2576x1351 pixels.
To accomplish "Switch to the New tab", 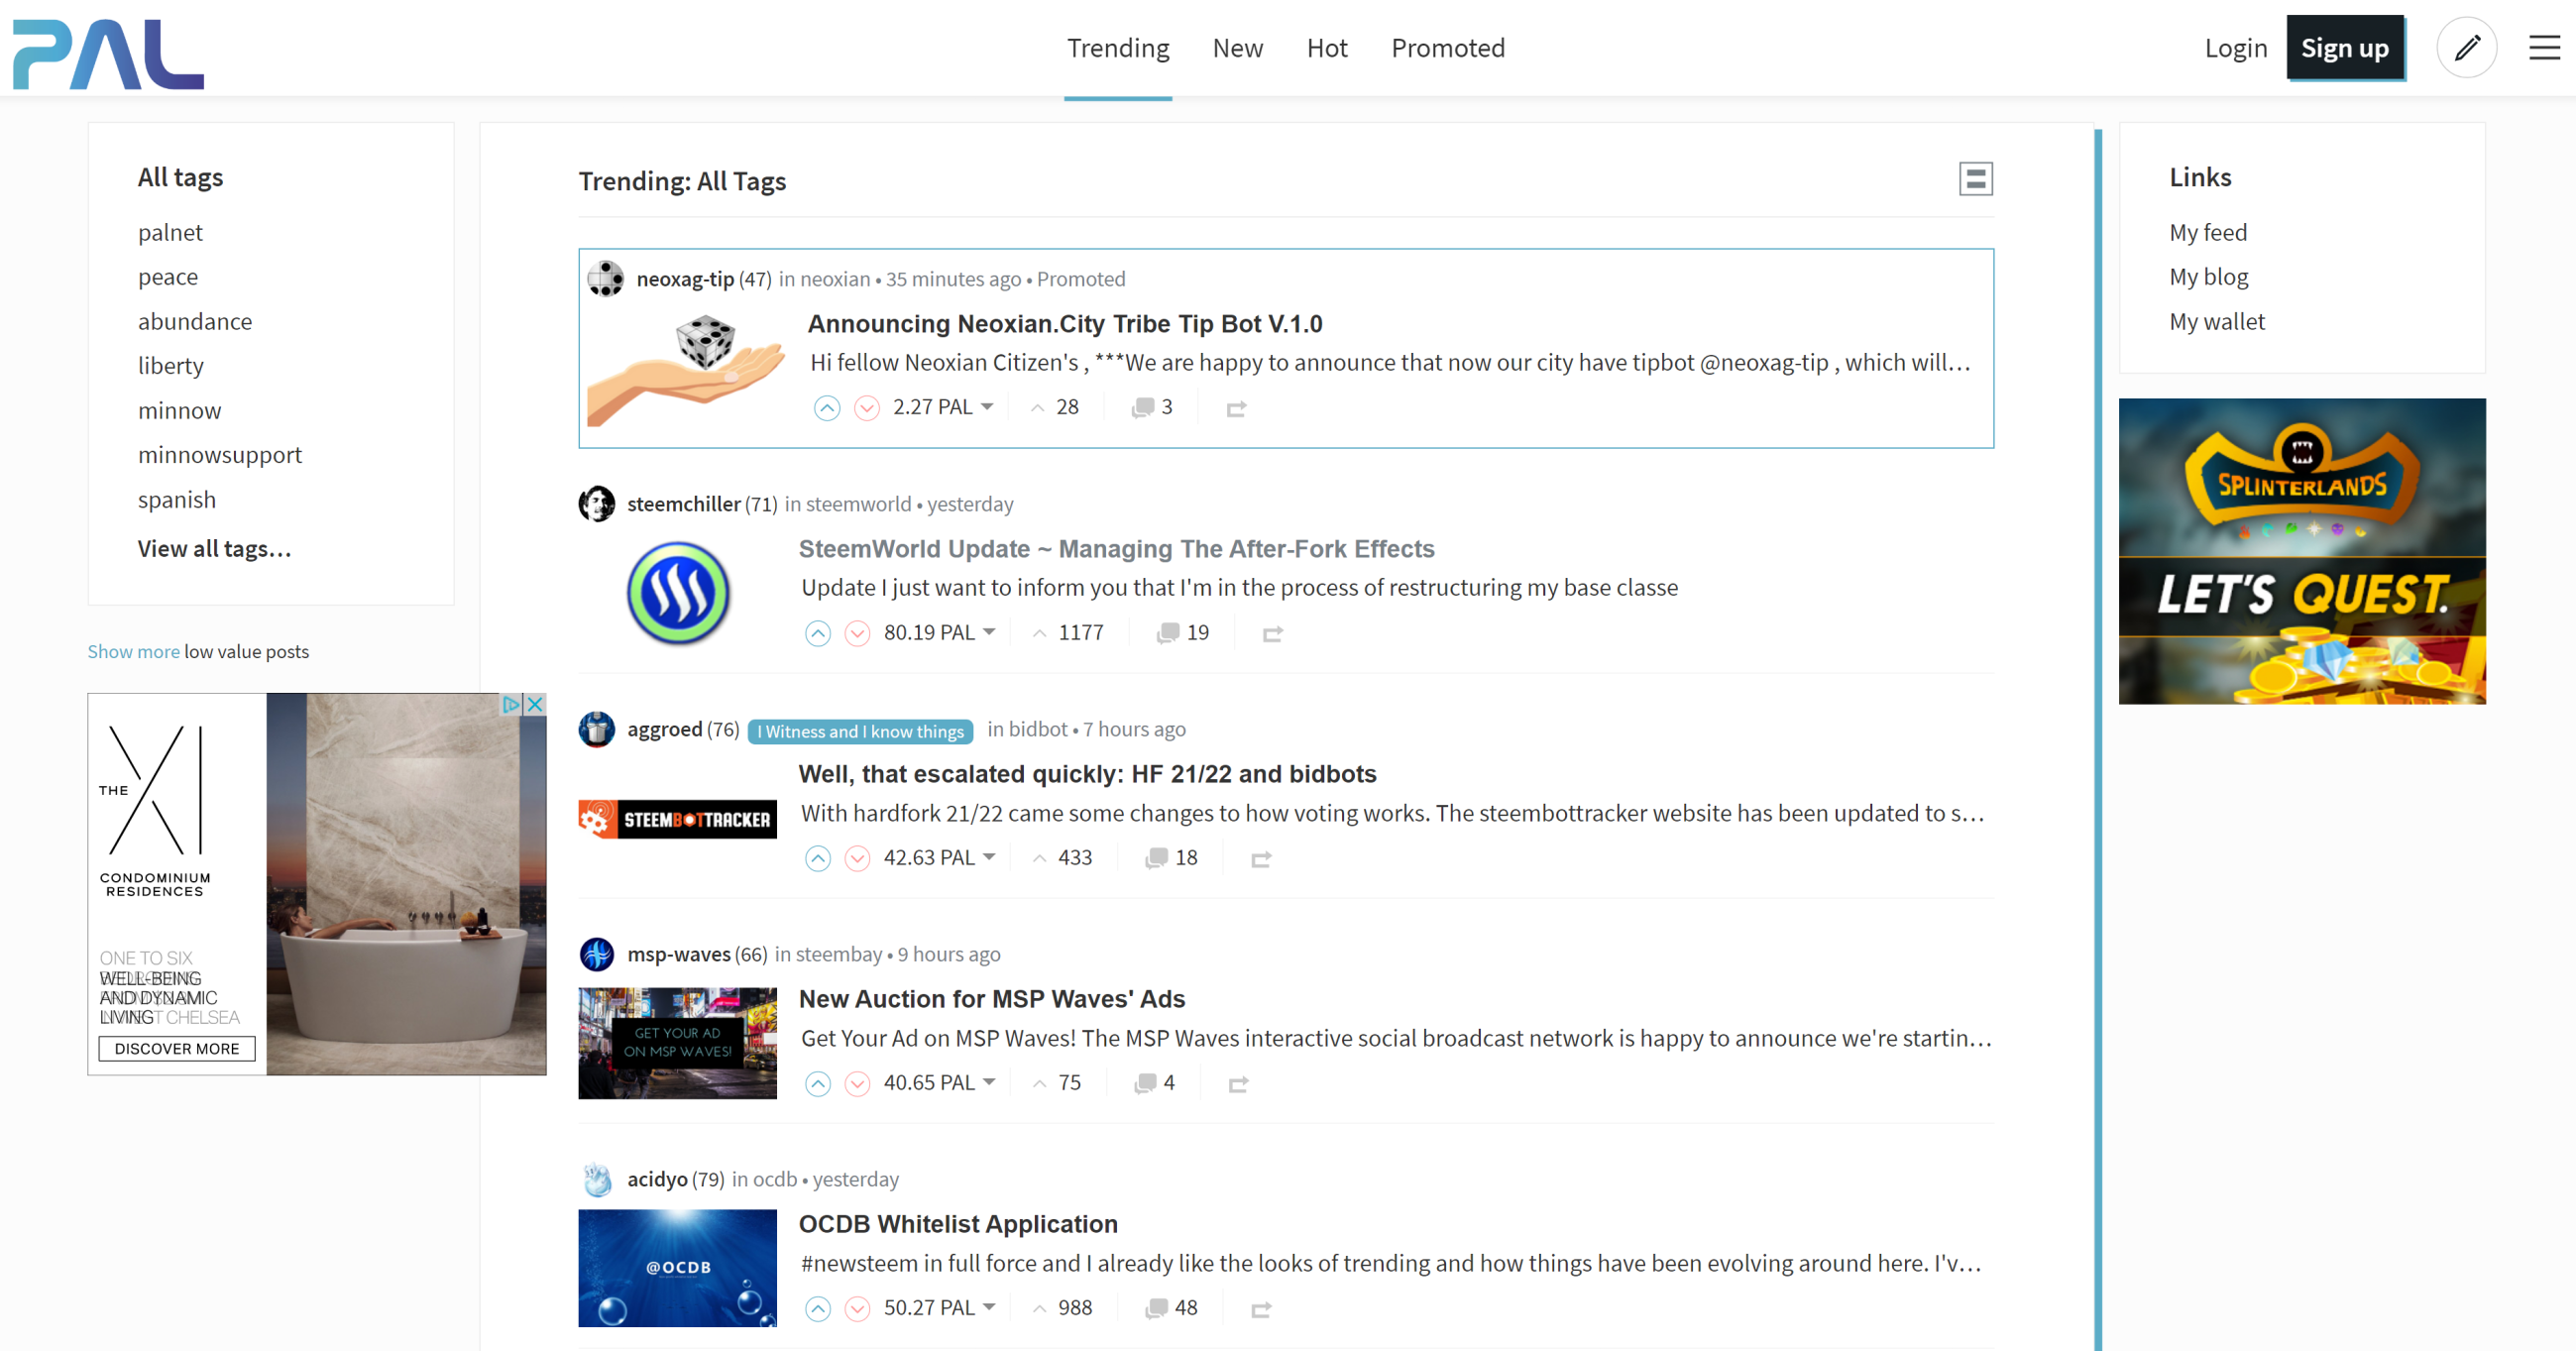I will [1237, 48].
